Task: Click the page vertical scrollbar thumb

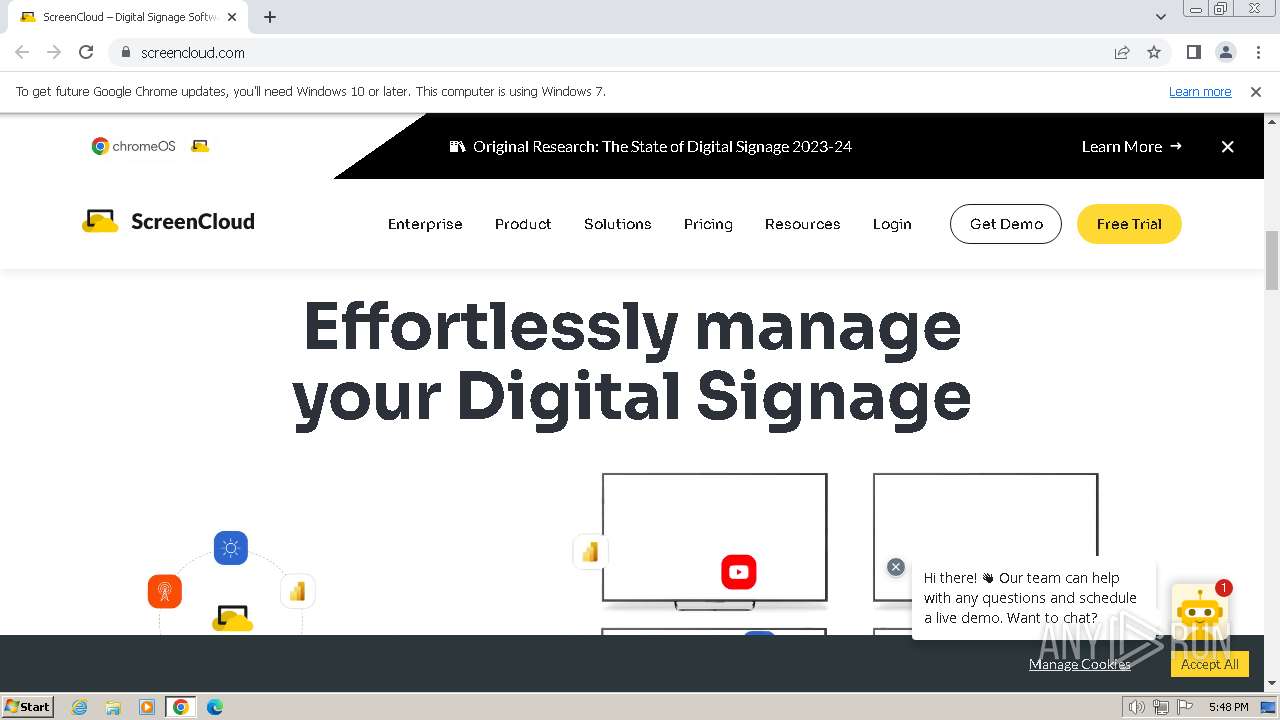Action: pyautogui.click(x=1272, y=259)
